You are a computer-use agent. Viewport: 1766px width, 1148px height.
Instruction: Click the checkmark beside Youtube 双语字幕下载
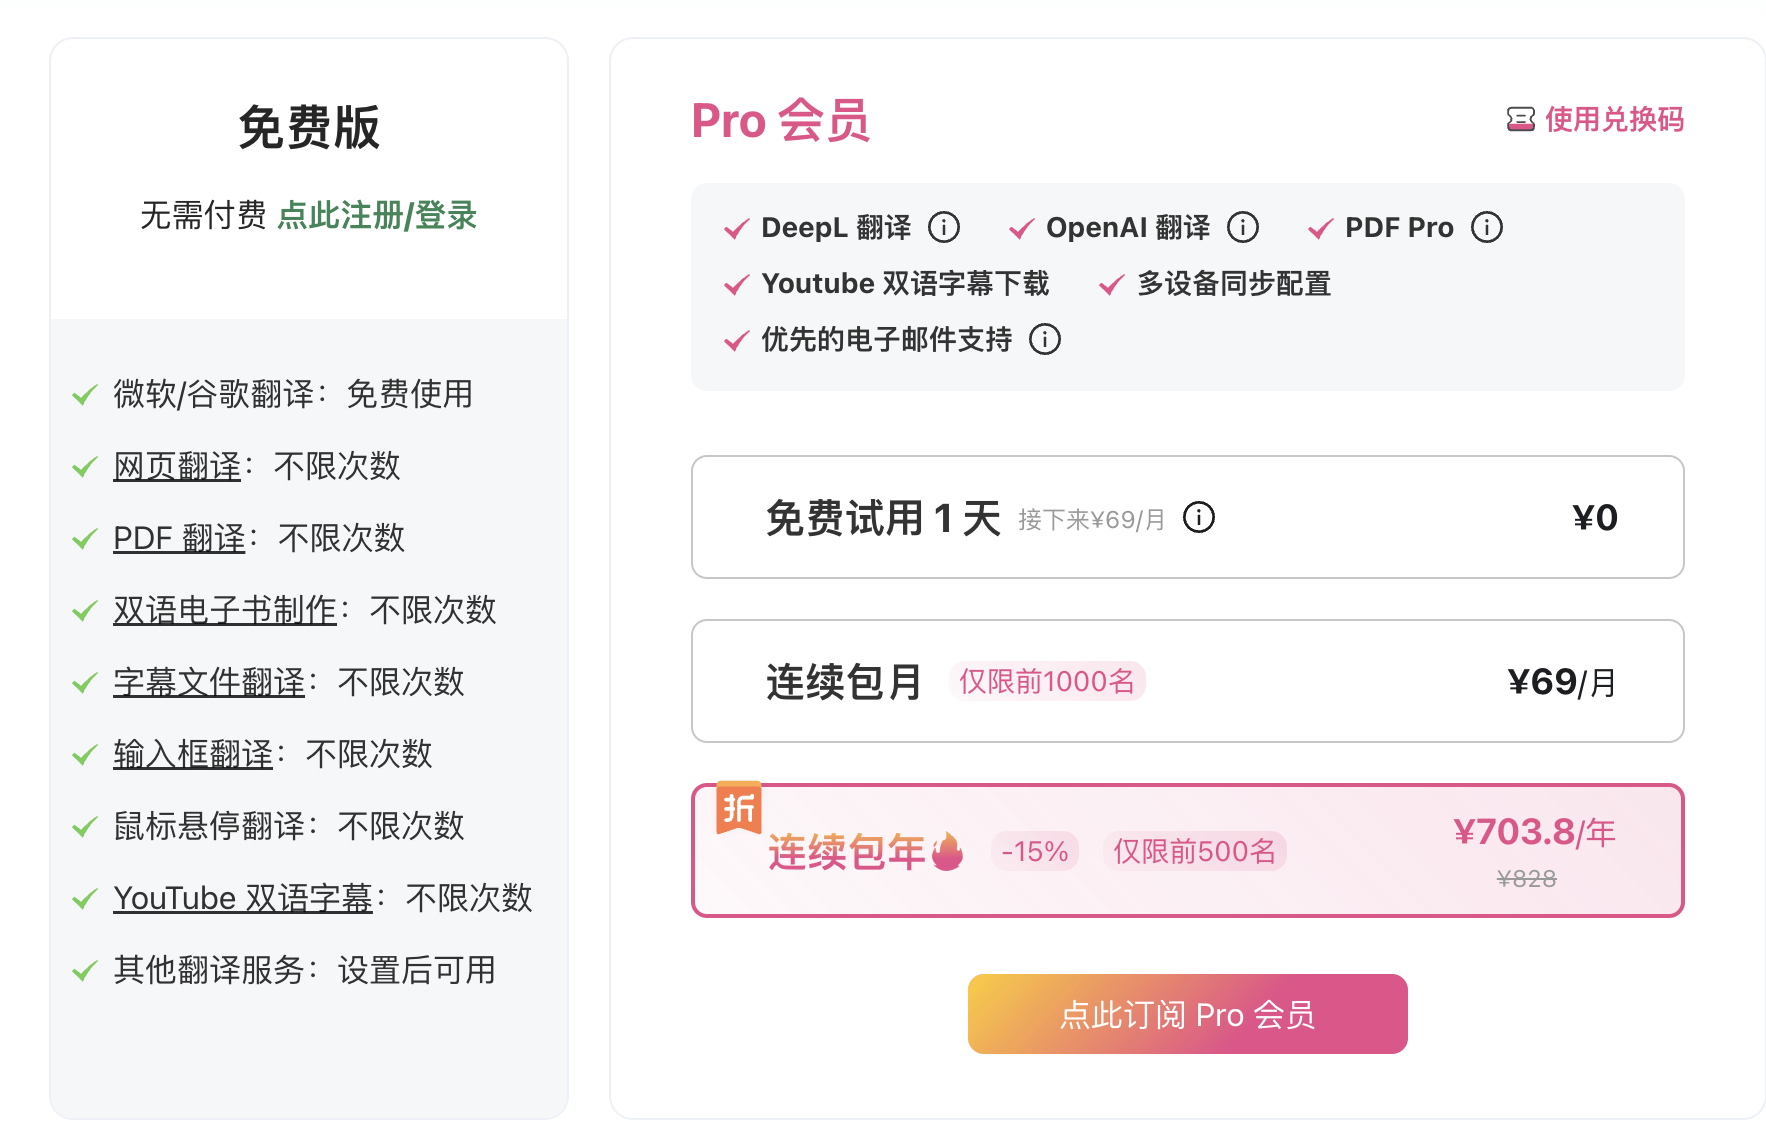tap(735, 284)
